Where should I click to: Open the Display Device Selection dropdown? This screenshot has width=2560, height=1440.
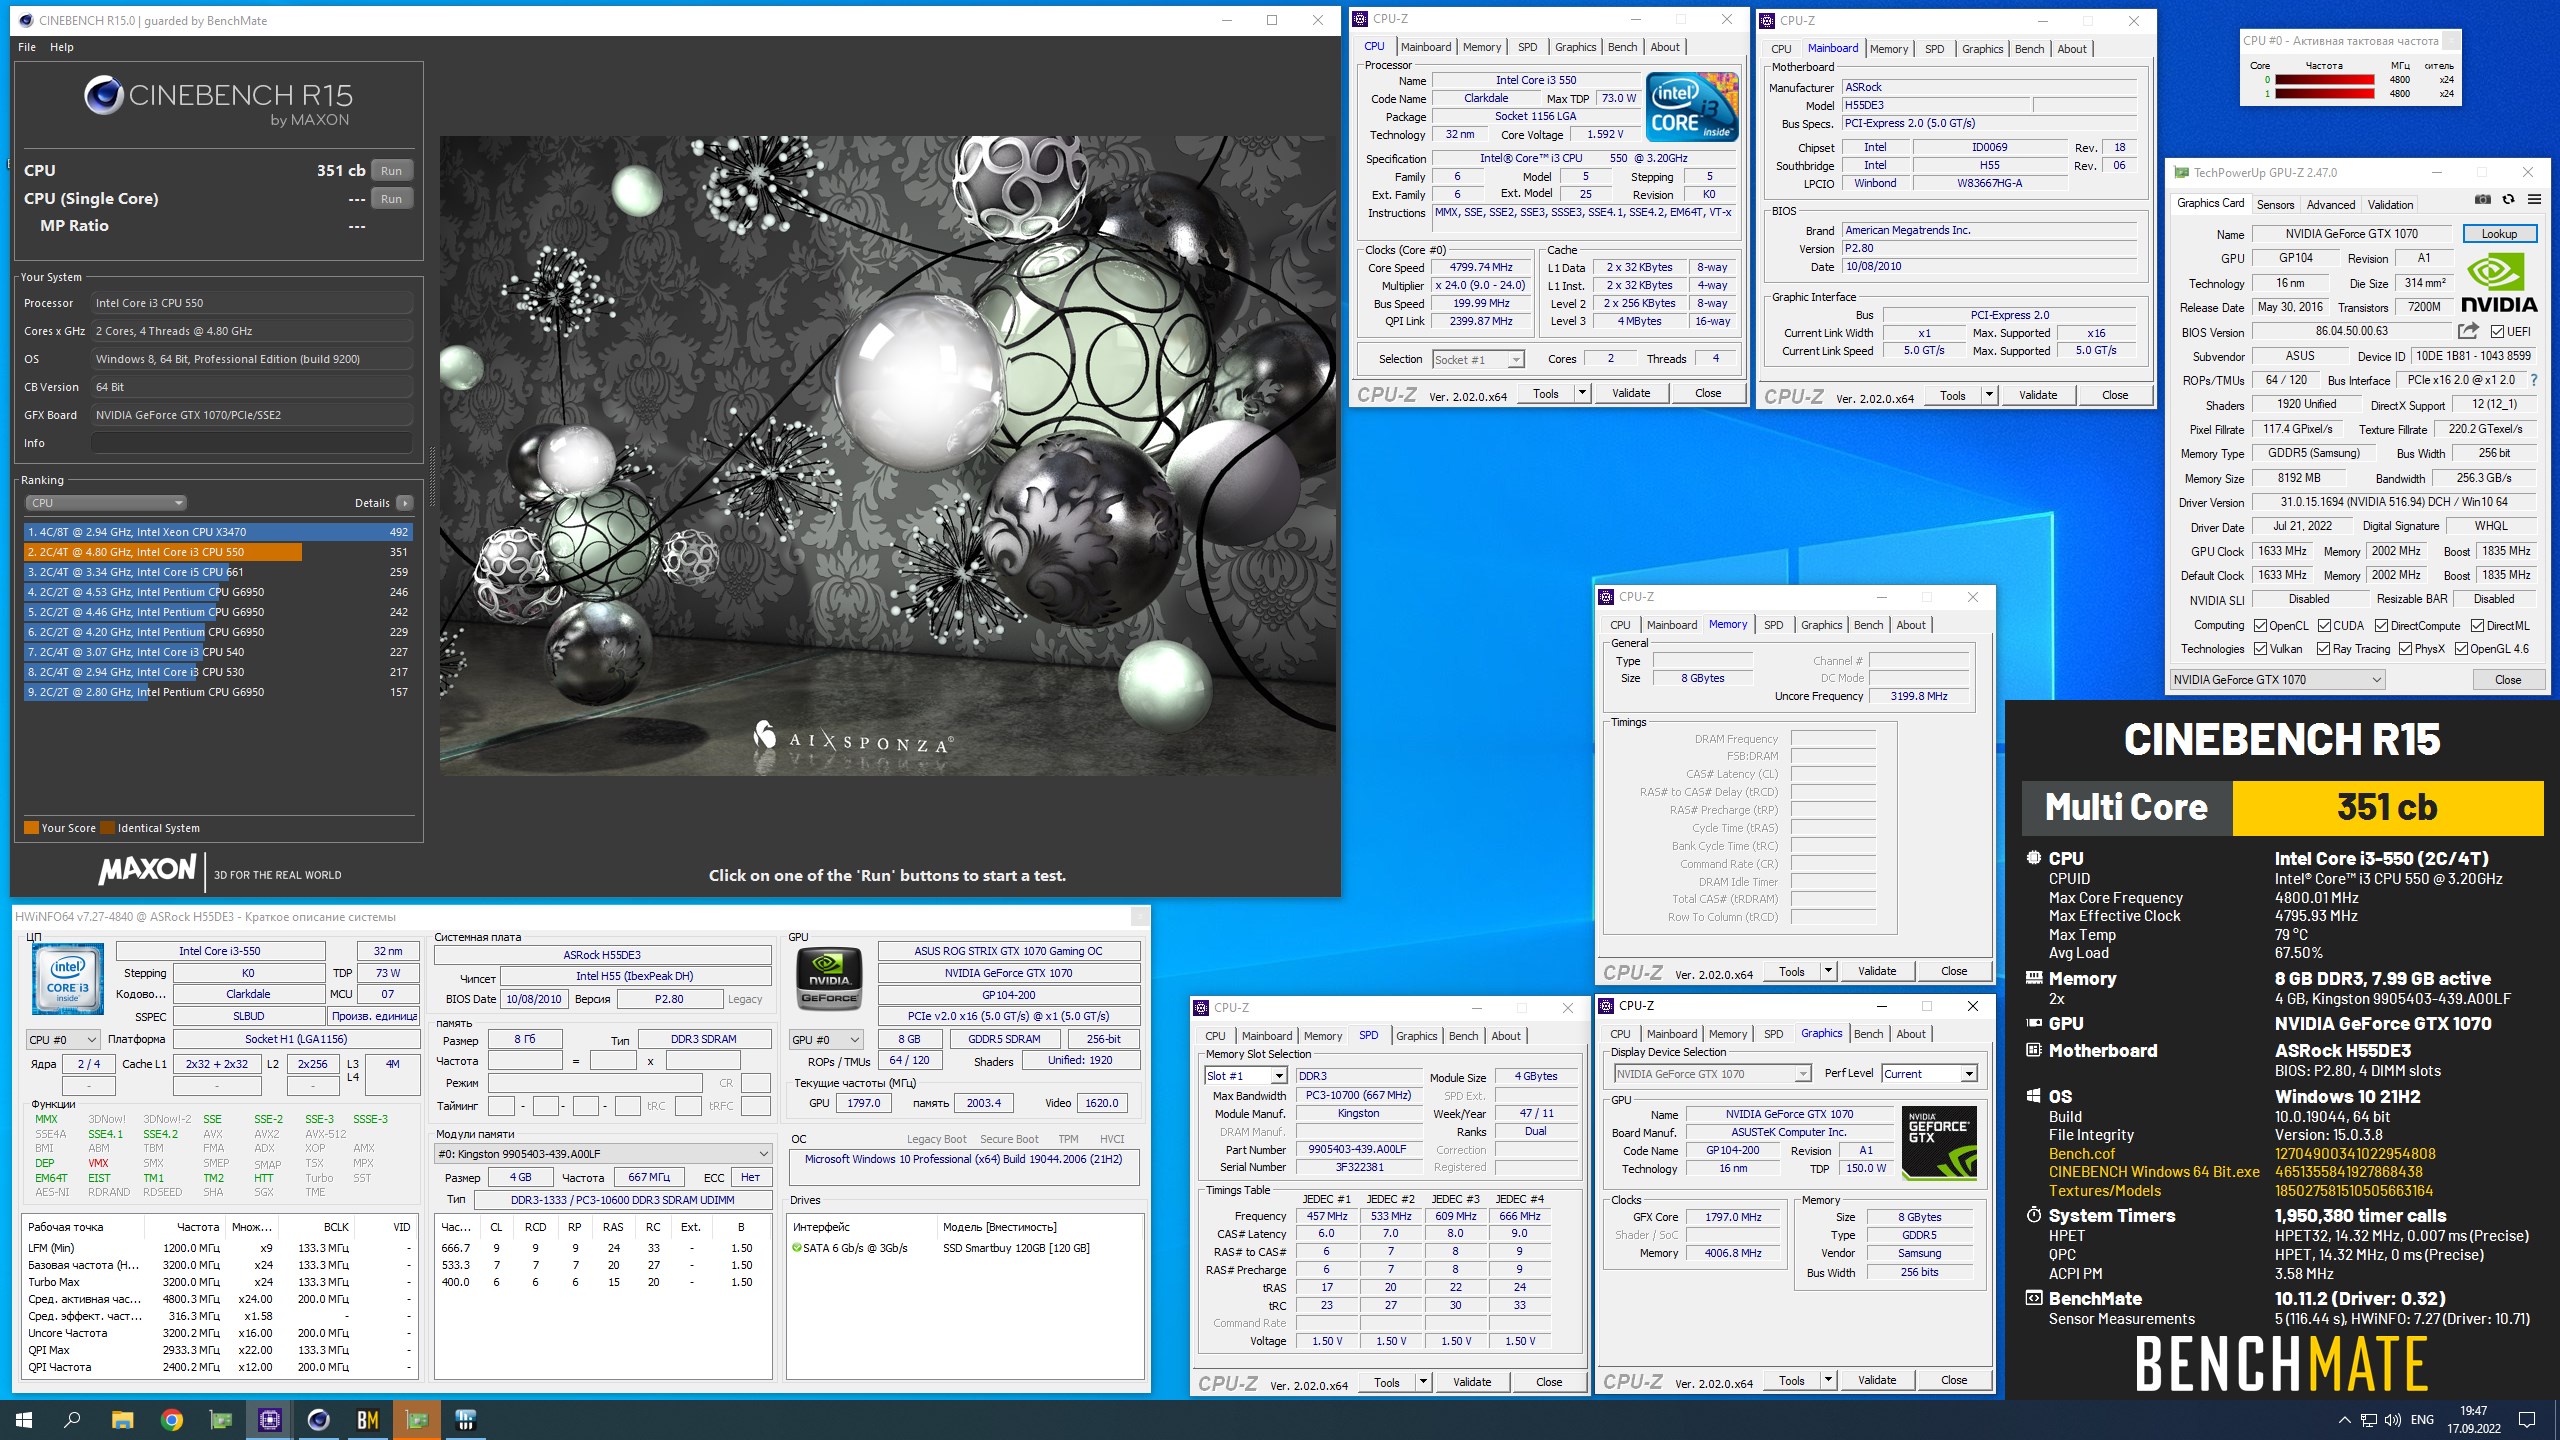pyautogui.click(x=1712, y=1074)
